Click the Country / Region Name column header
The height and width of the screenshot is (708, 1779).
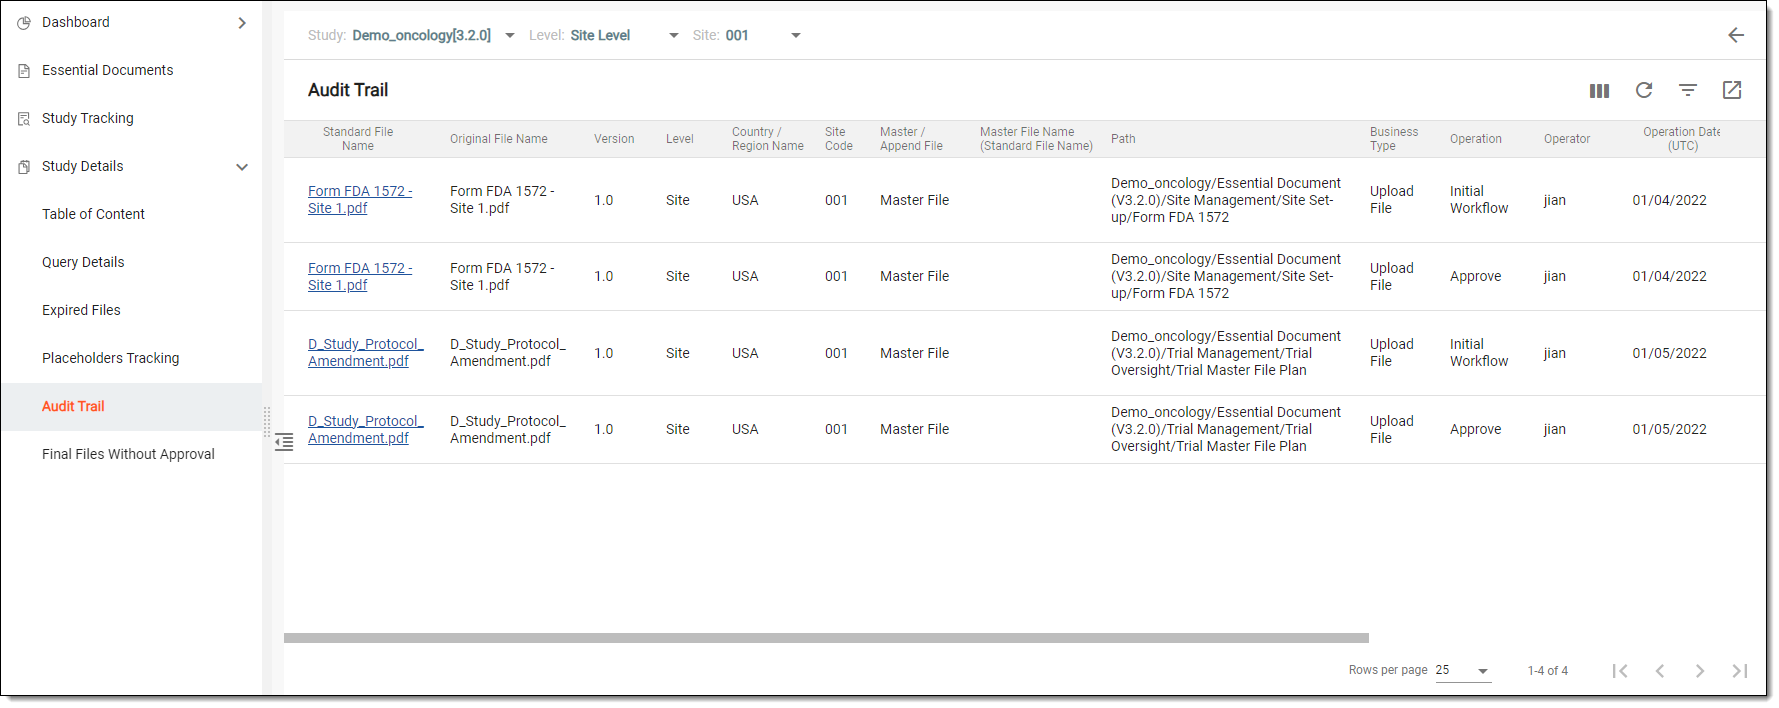(x=768, y=139)
